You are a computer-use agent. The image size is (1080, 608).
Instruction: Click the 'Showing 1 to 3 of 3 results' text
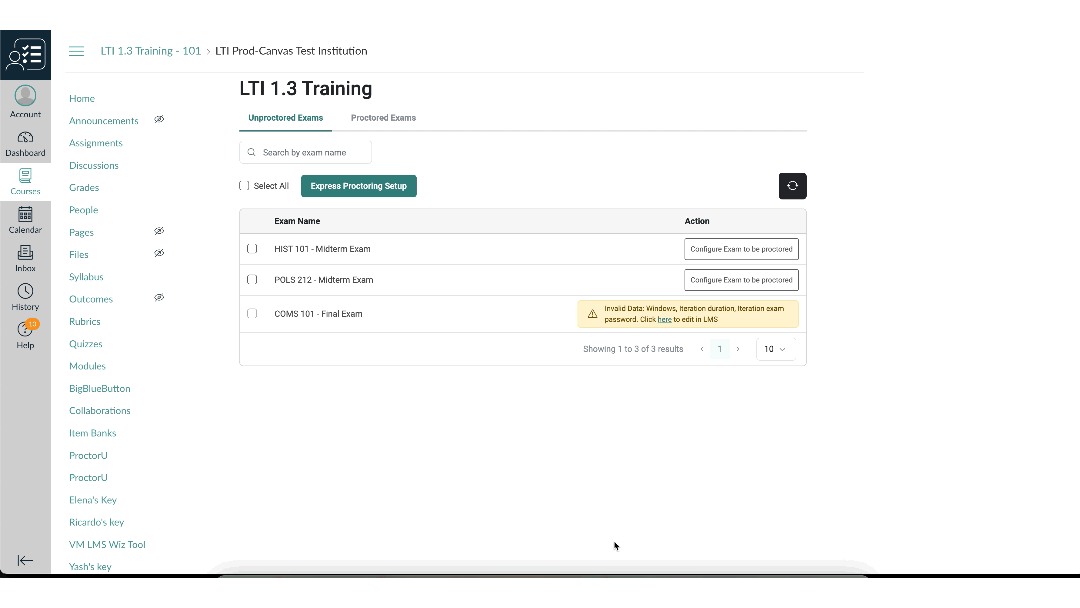pyautogui.click(x=633, y=349)
